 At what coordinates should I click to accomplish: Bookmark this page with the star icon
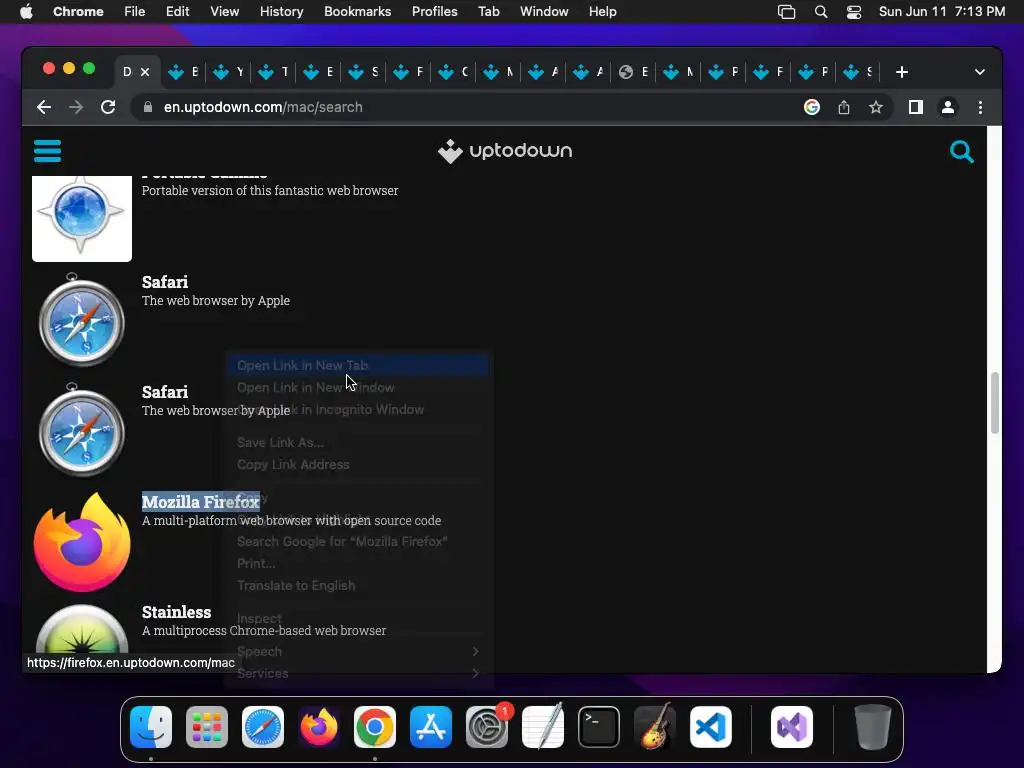tap(876, 107)
